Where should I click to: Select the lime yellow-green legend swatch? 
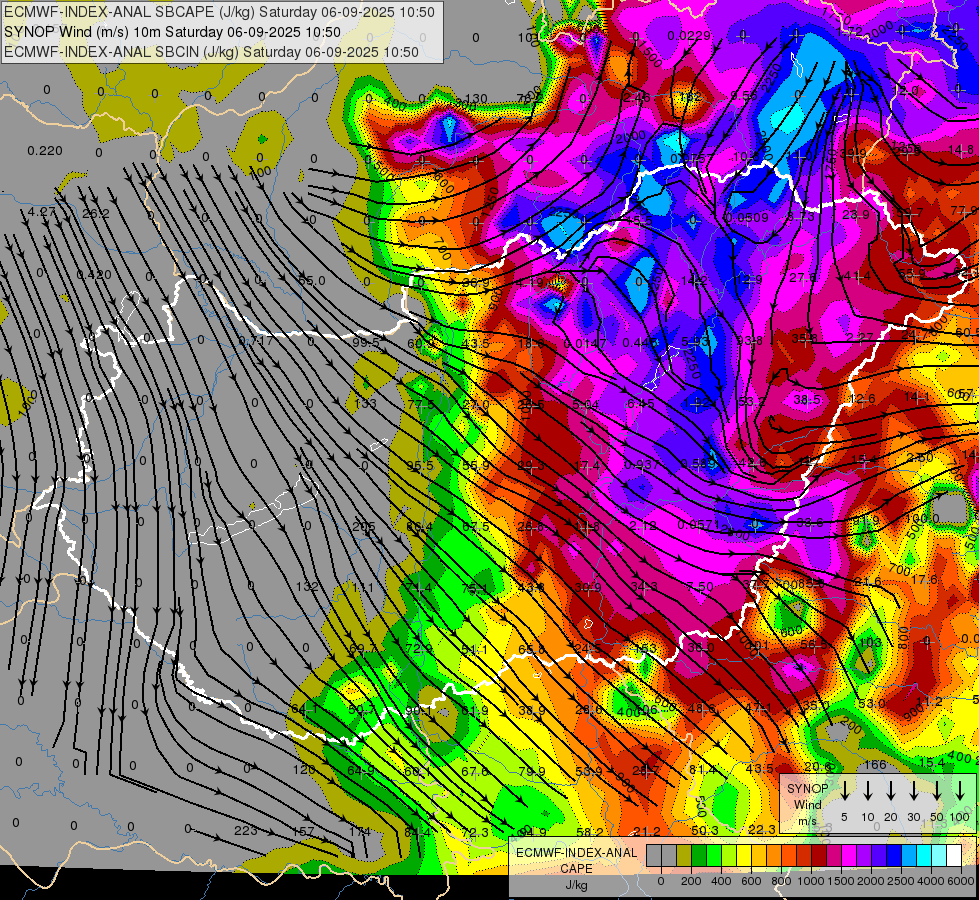pyautogui.click(x=729, y=855)
